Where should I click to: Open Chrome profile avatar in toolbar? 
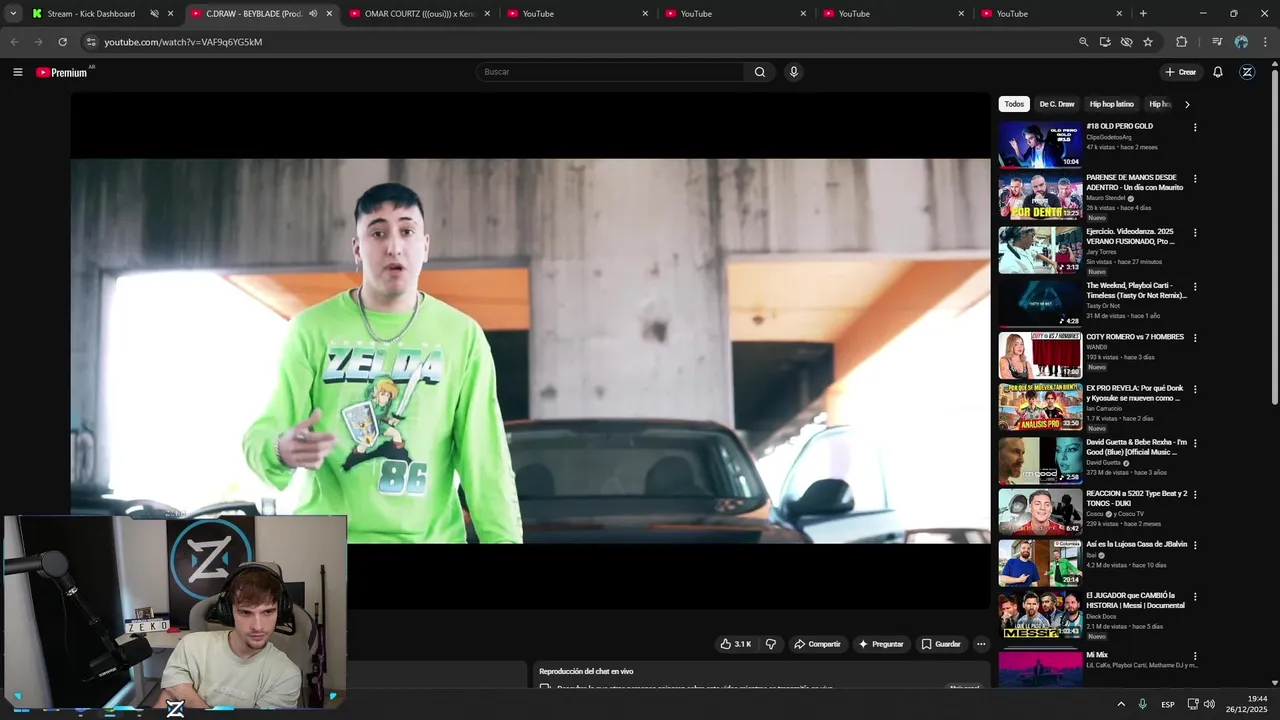point(1241,42)
